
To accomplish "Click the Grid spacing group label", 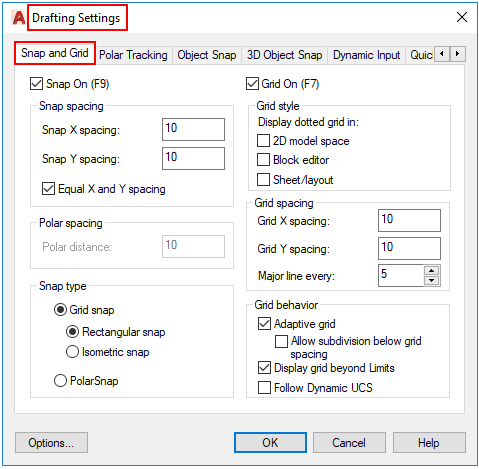I will click(284, 203).
